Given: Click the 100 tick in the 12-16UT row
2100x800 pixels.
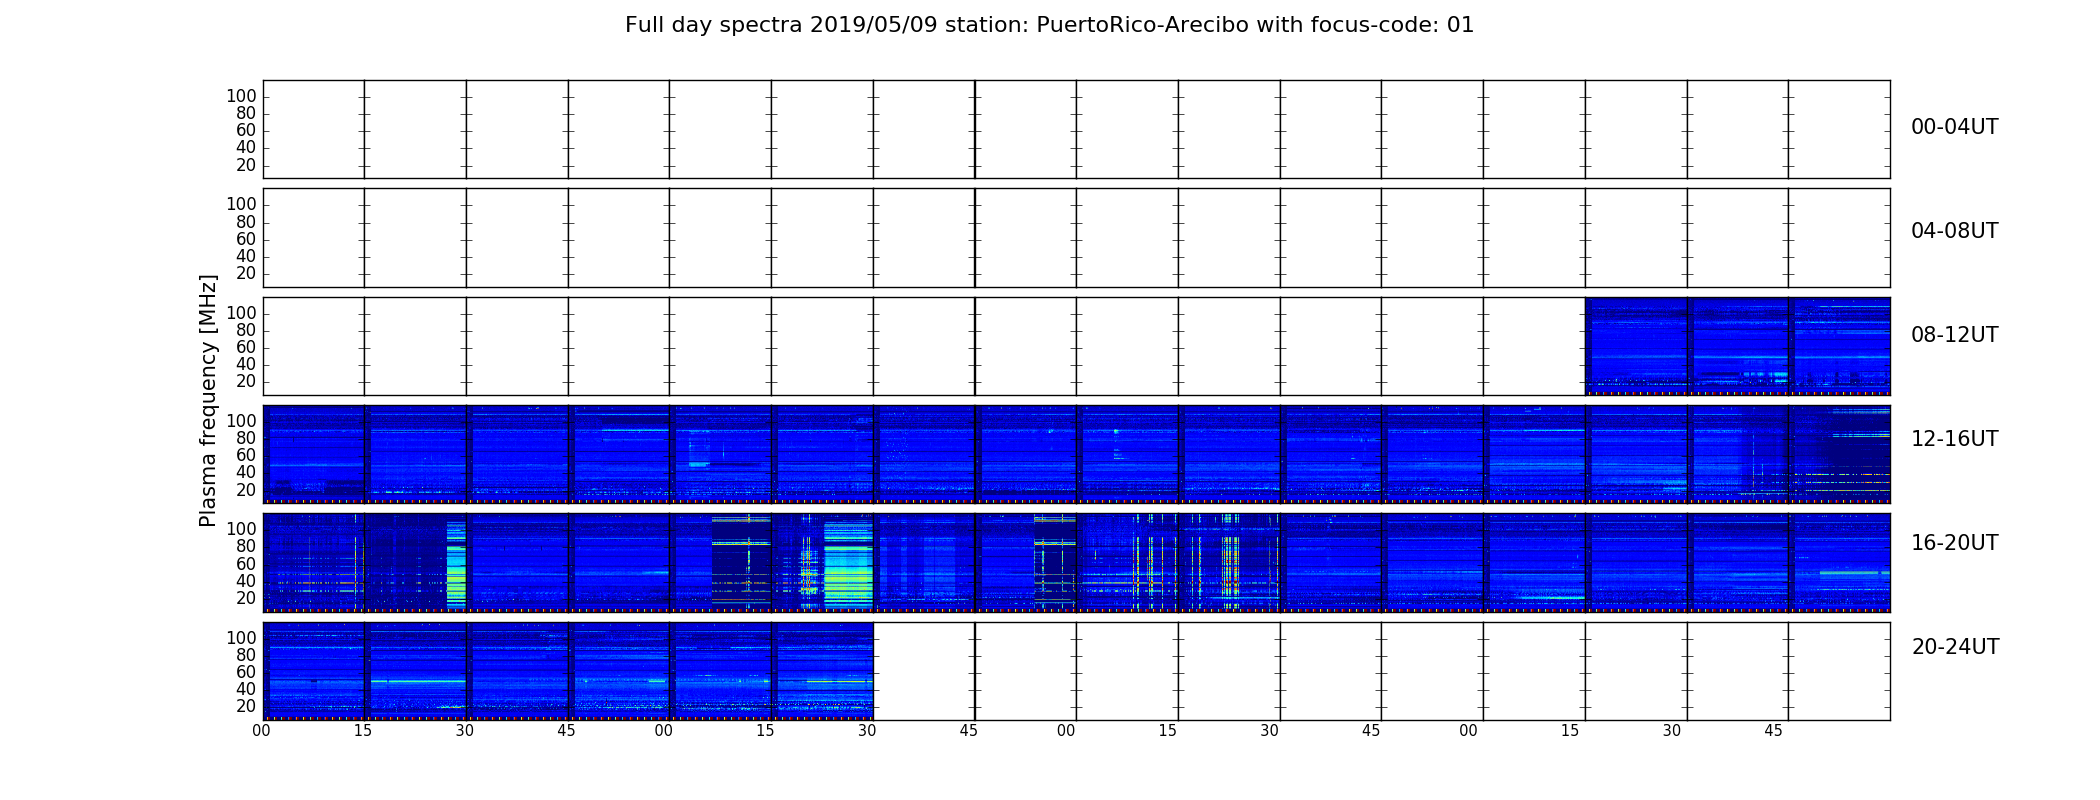Looking at the screenshot, I should coord(241,421).
